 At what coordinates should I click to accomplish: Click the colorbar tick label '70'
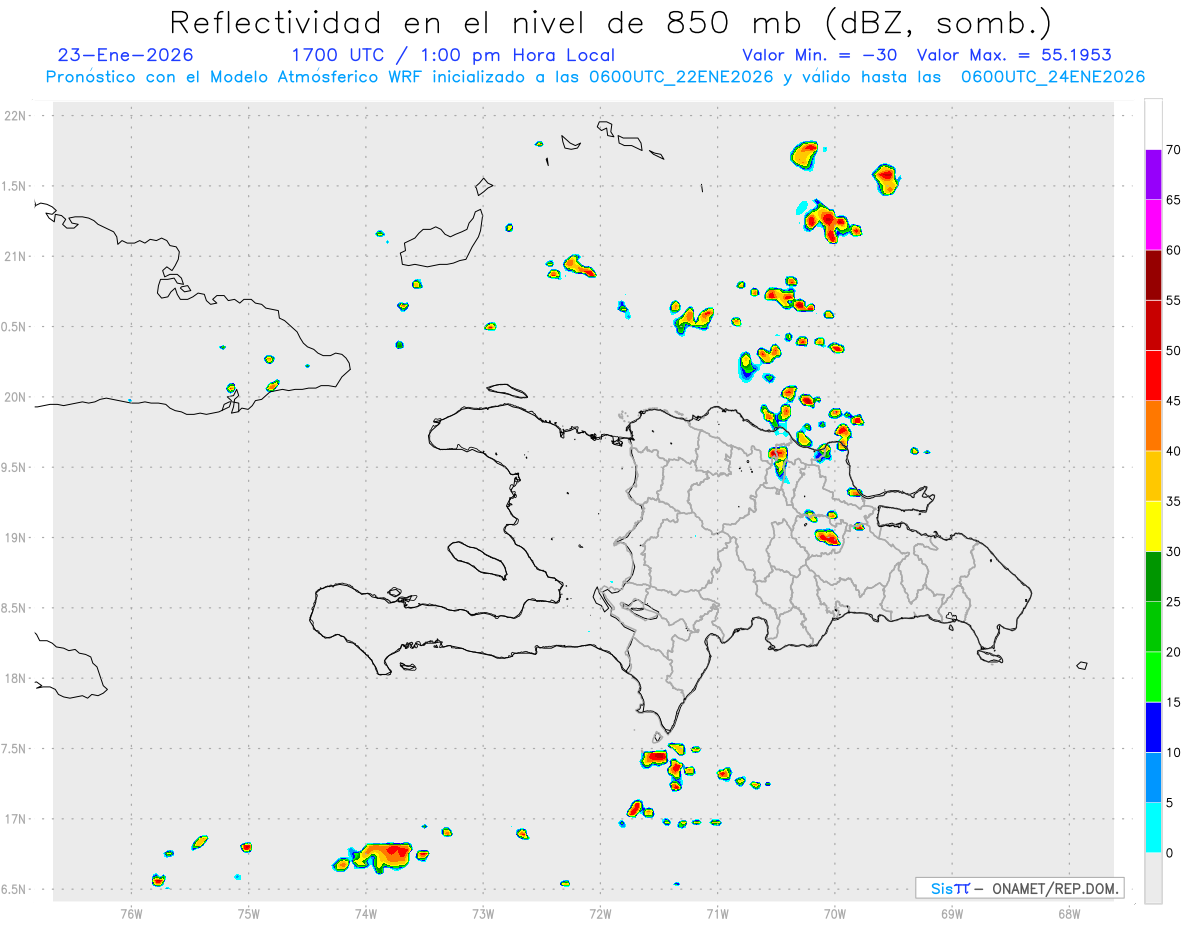(1174, 150)
